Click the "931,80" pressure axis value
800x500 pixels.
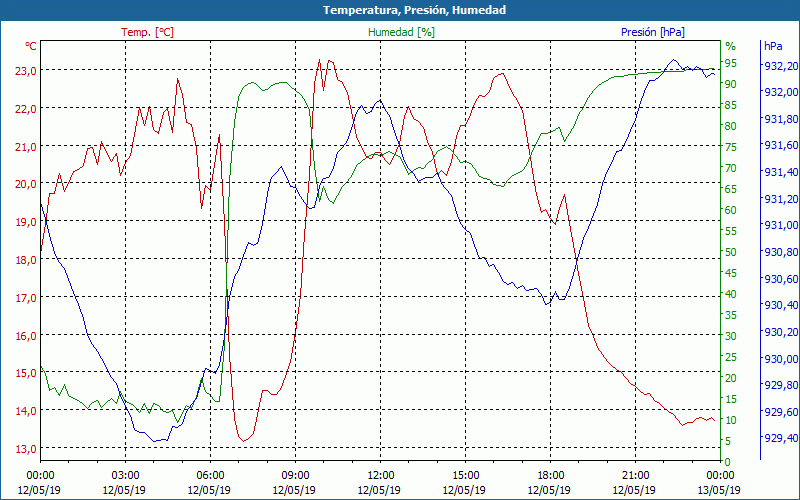click(x=779, y=119)
